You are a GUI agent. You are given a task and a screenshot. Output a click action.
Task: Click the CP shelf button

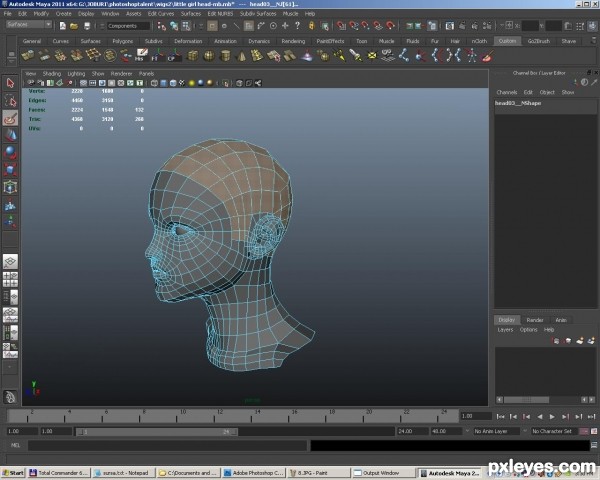pyautogui.click(x=174, y=56)
